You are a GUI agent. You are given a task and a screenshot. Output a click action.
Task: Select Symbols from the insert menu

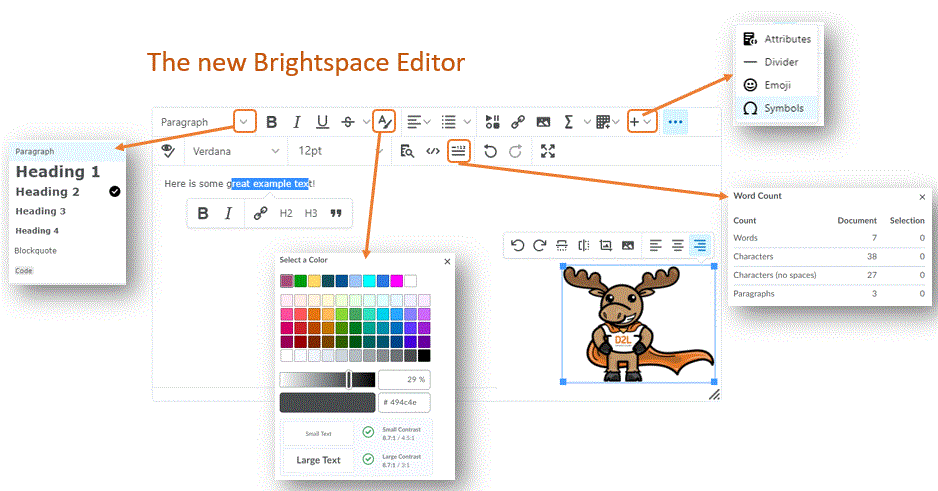tap(776, 108)
